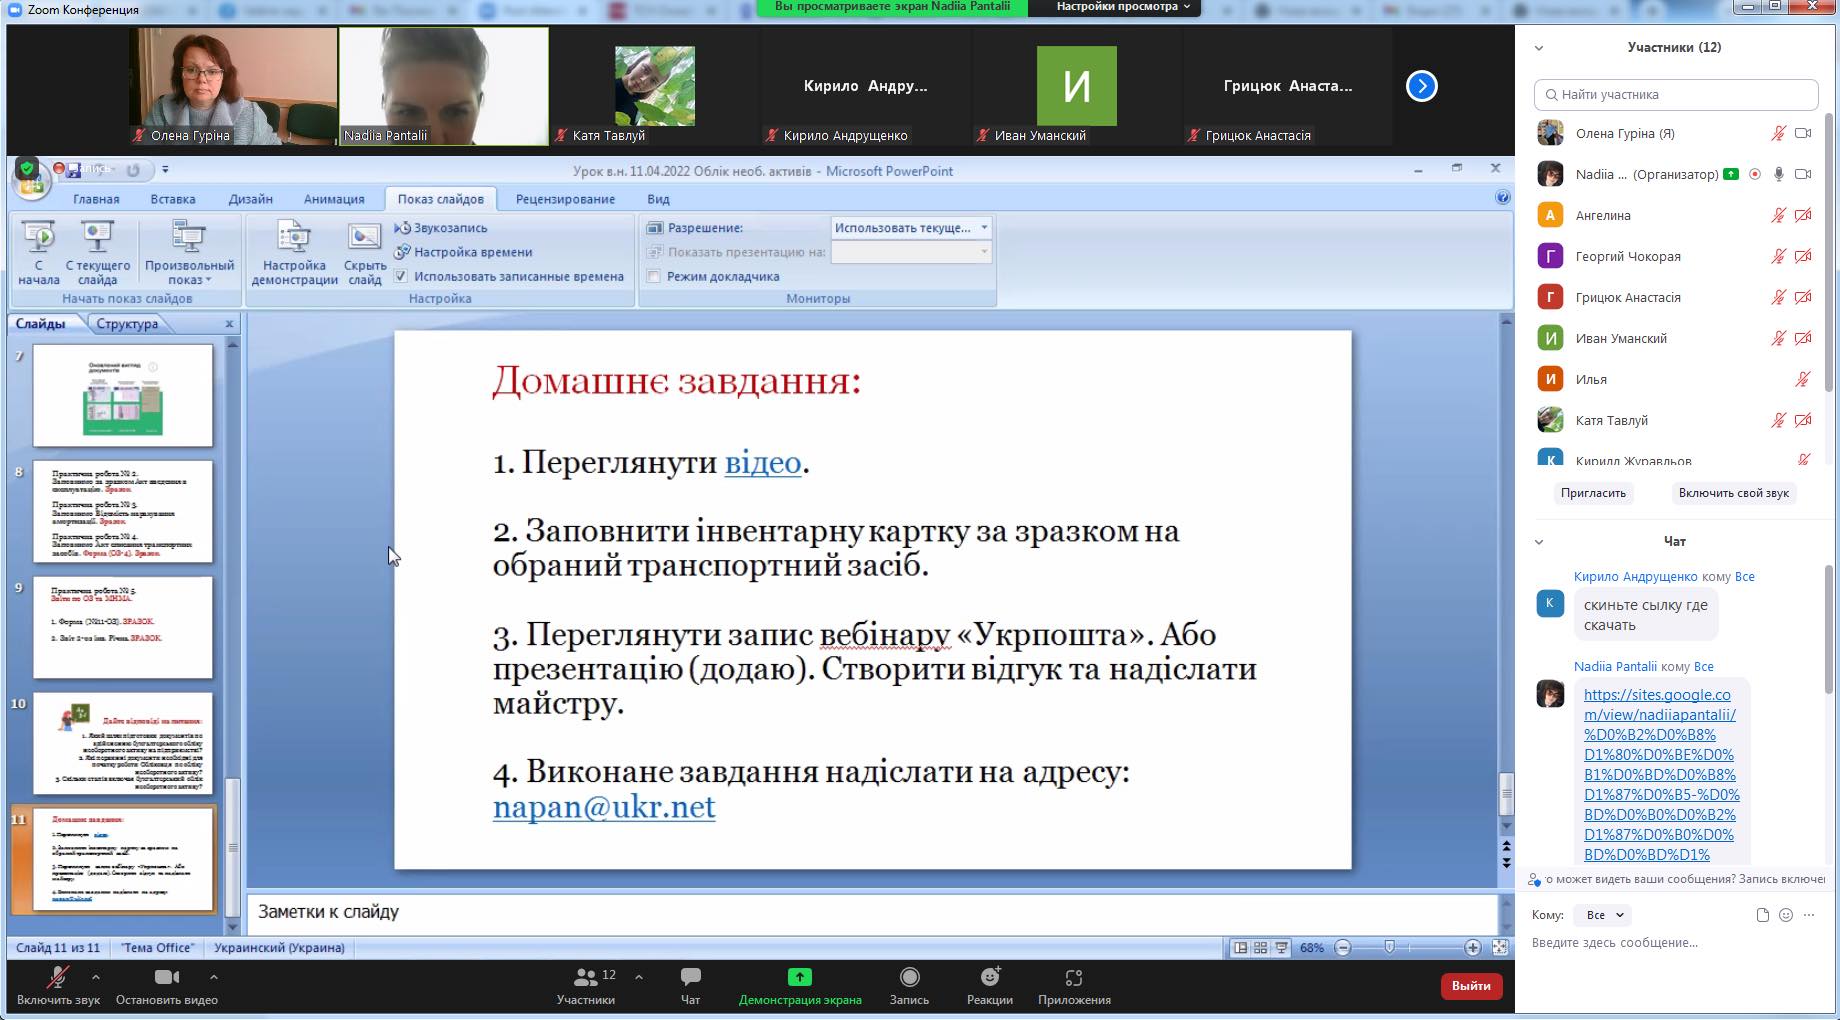Start slideshow from current slide icon
The image size is (1840, 1020).
click(x=97, y=237)
